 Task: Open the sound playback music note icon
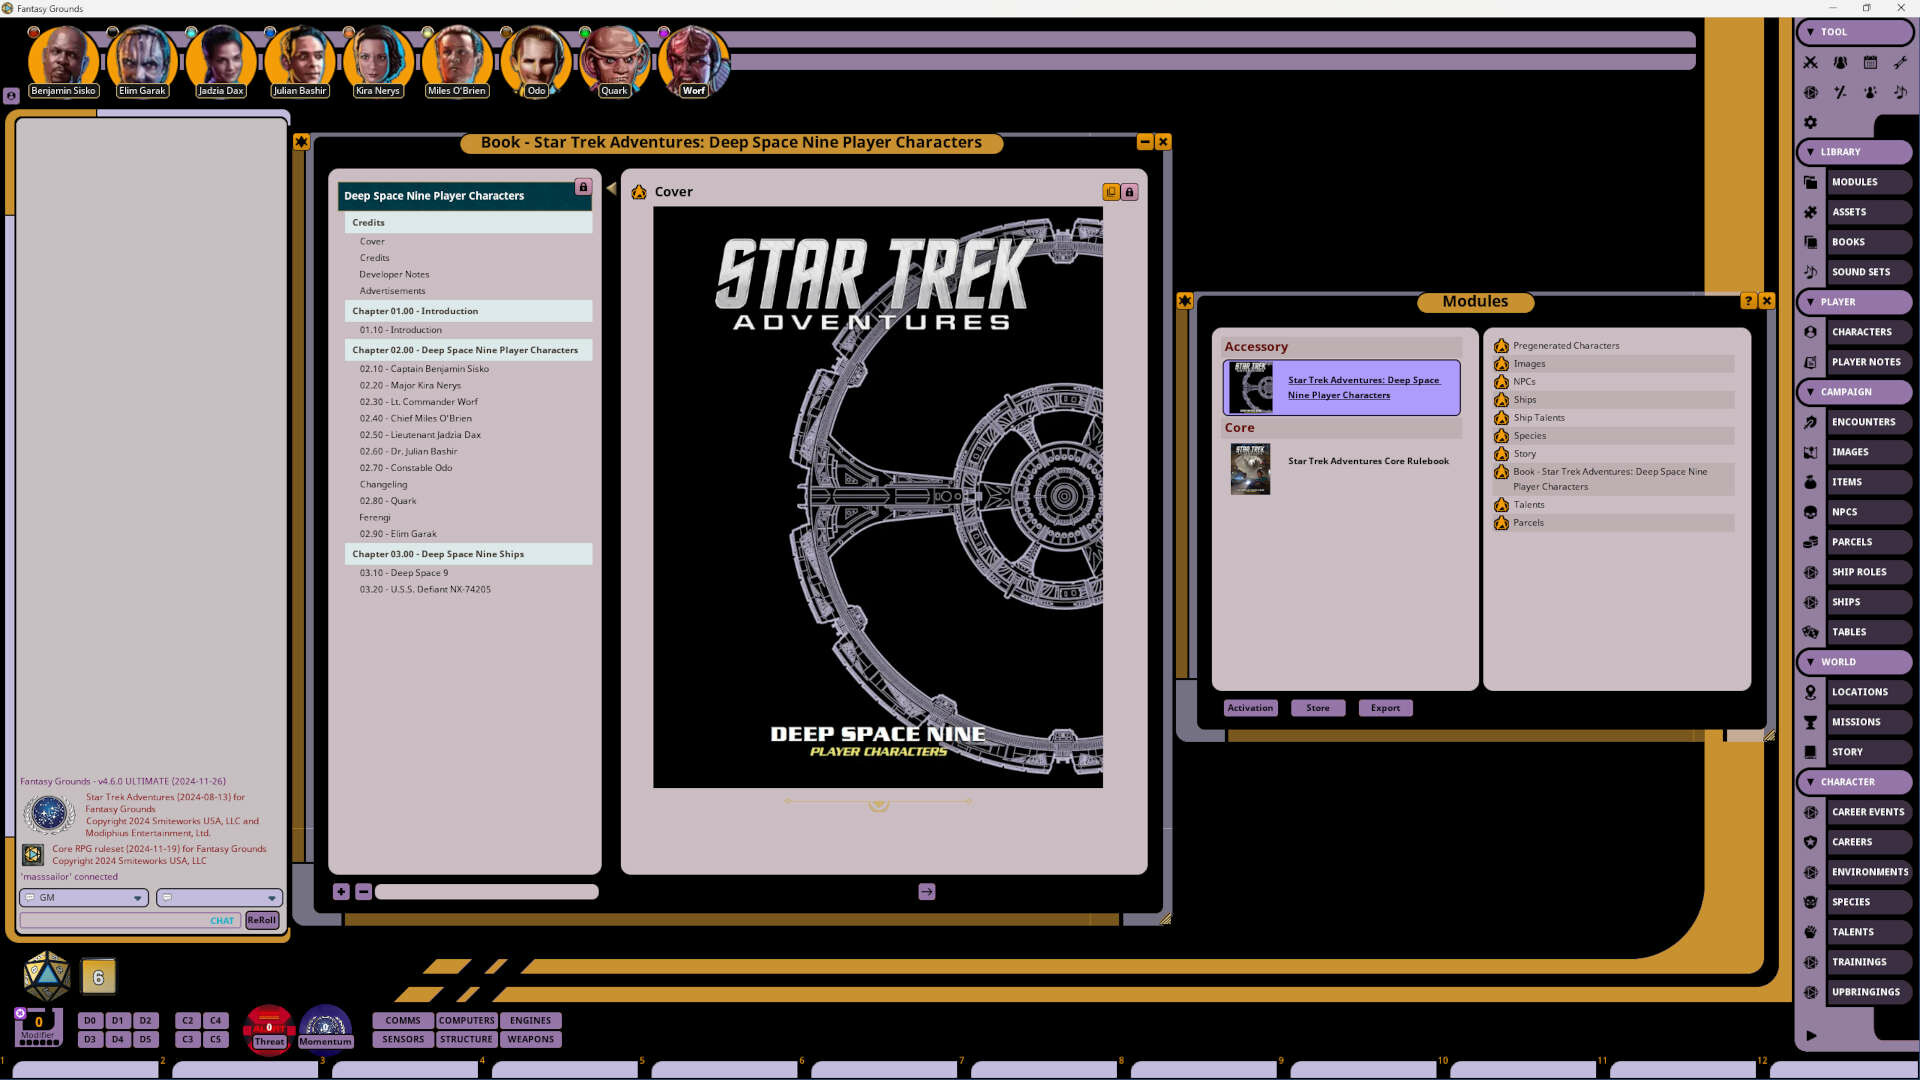(1900, 92)
